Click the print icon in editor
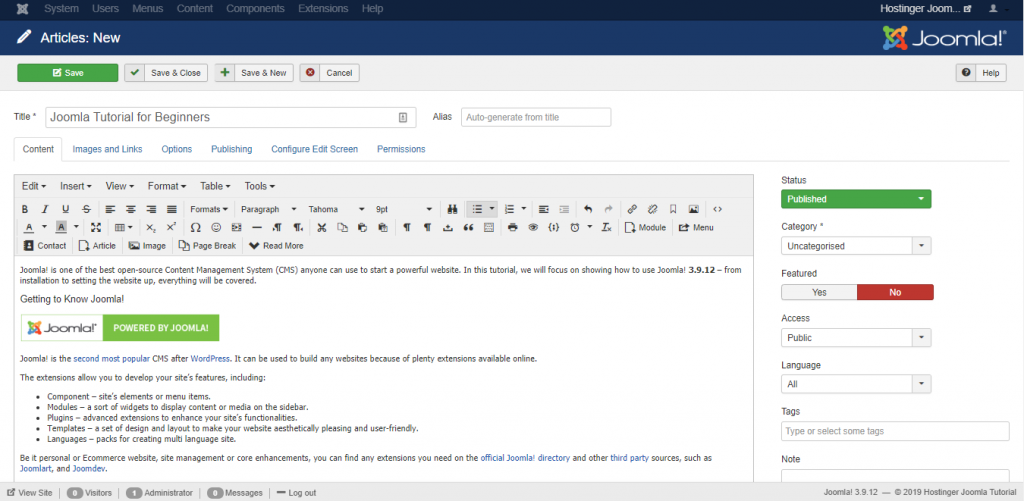Screen dimensions: 1024x501 point(513,227)
